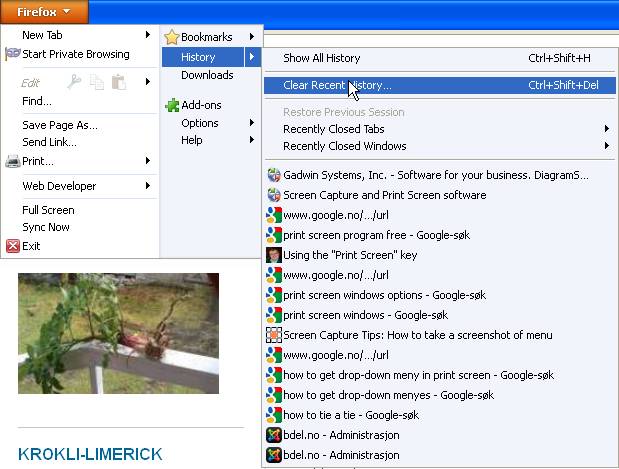Expand the Bookmarks submenu arrow

pyautogui.click(x=251, y=37)
